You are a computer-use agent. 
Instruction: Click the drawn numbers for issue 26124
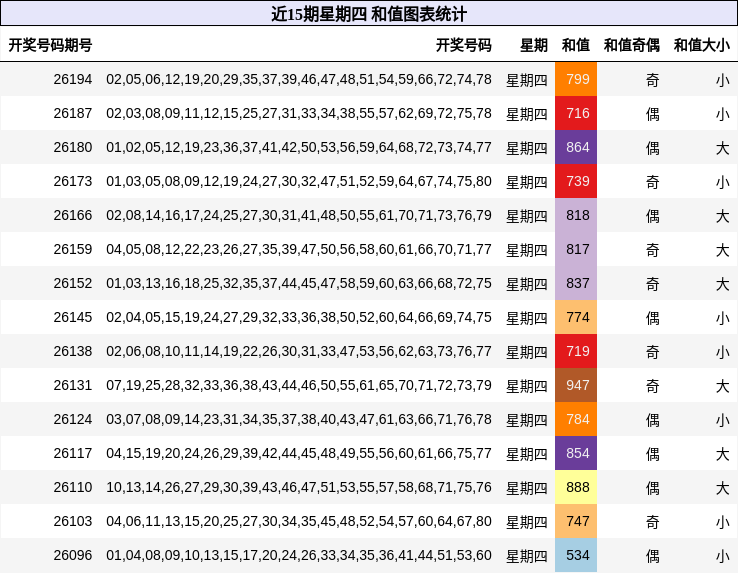point(299,419)
